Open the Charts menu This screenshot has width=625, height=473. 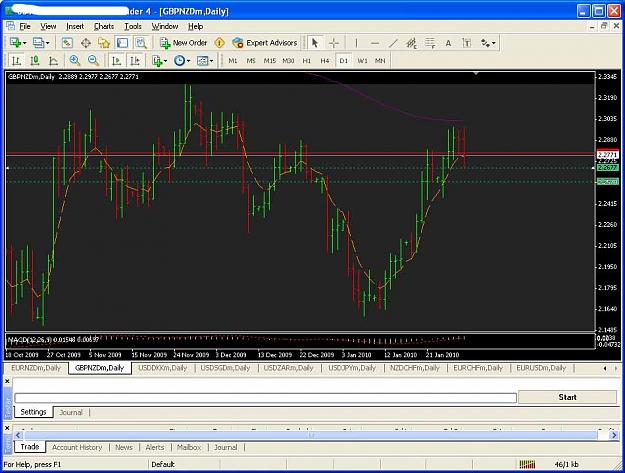(x=104, y=26)
